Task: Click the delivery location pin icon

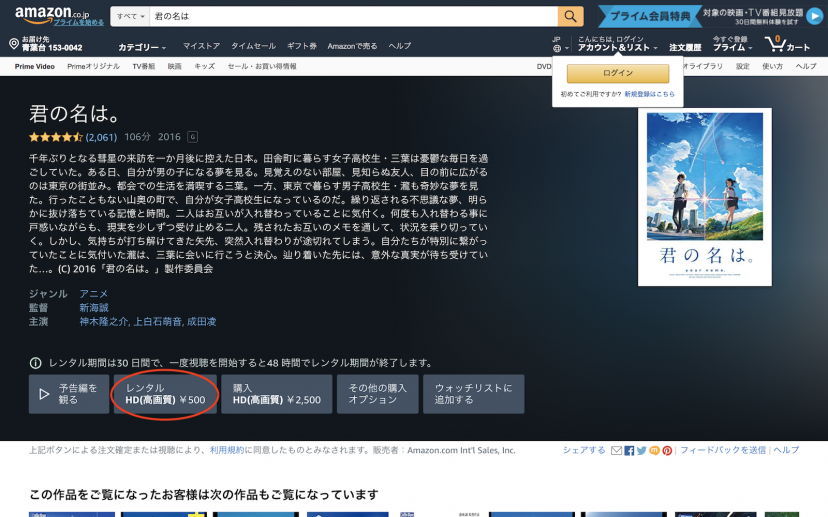Action: 14,44
